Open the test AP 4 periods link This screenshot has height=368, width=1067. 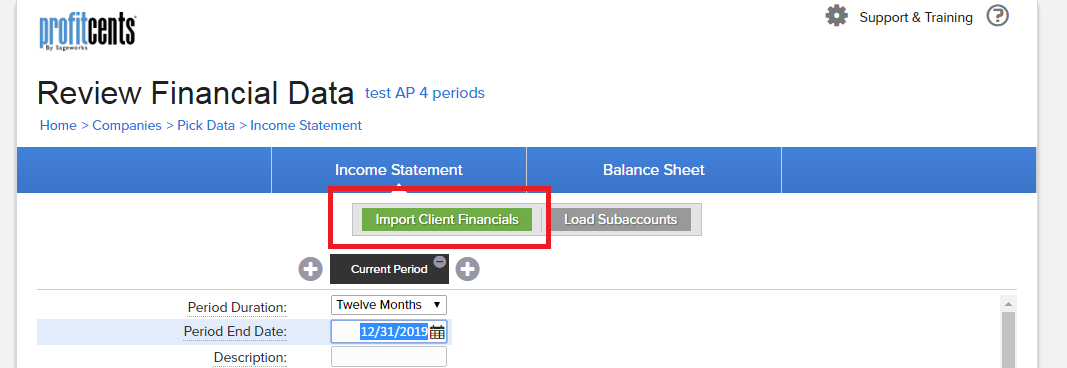[425, 93]
